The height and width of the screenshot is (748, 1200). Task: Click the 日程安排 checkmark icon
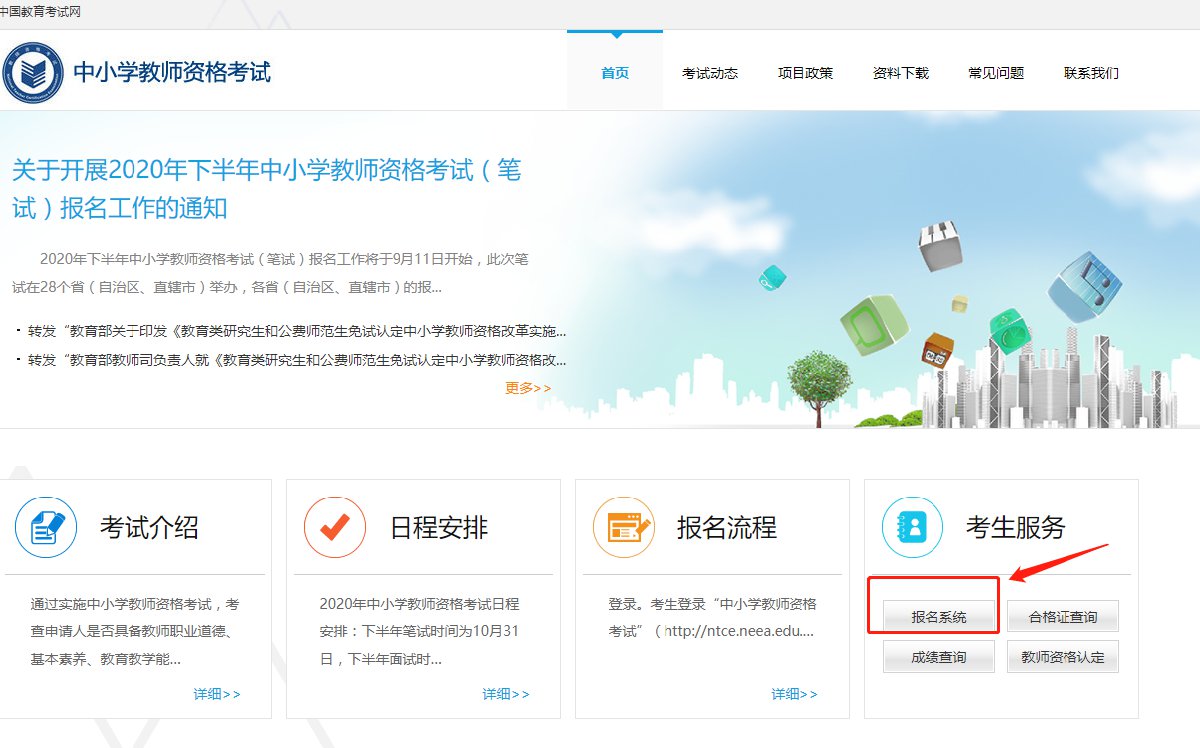(x=335, y=527)
